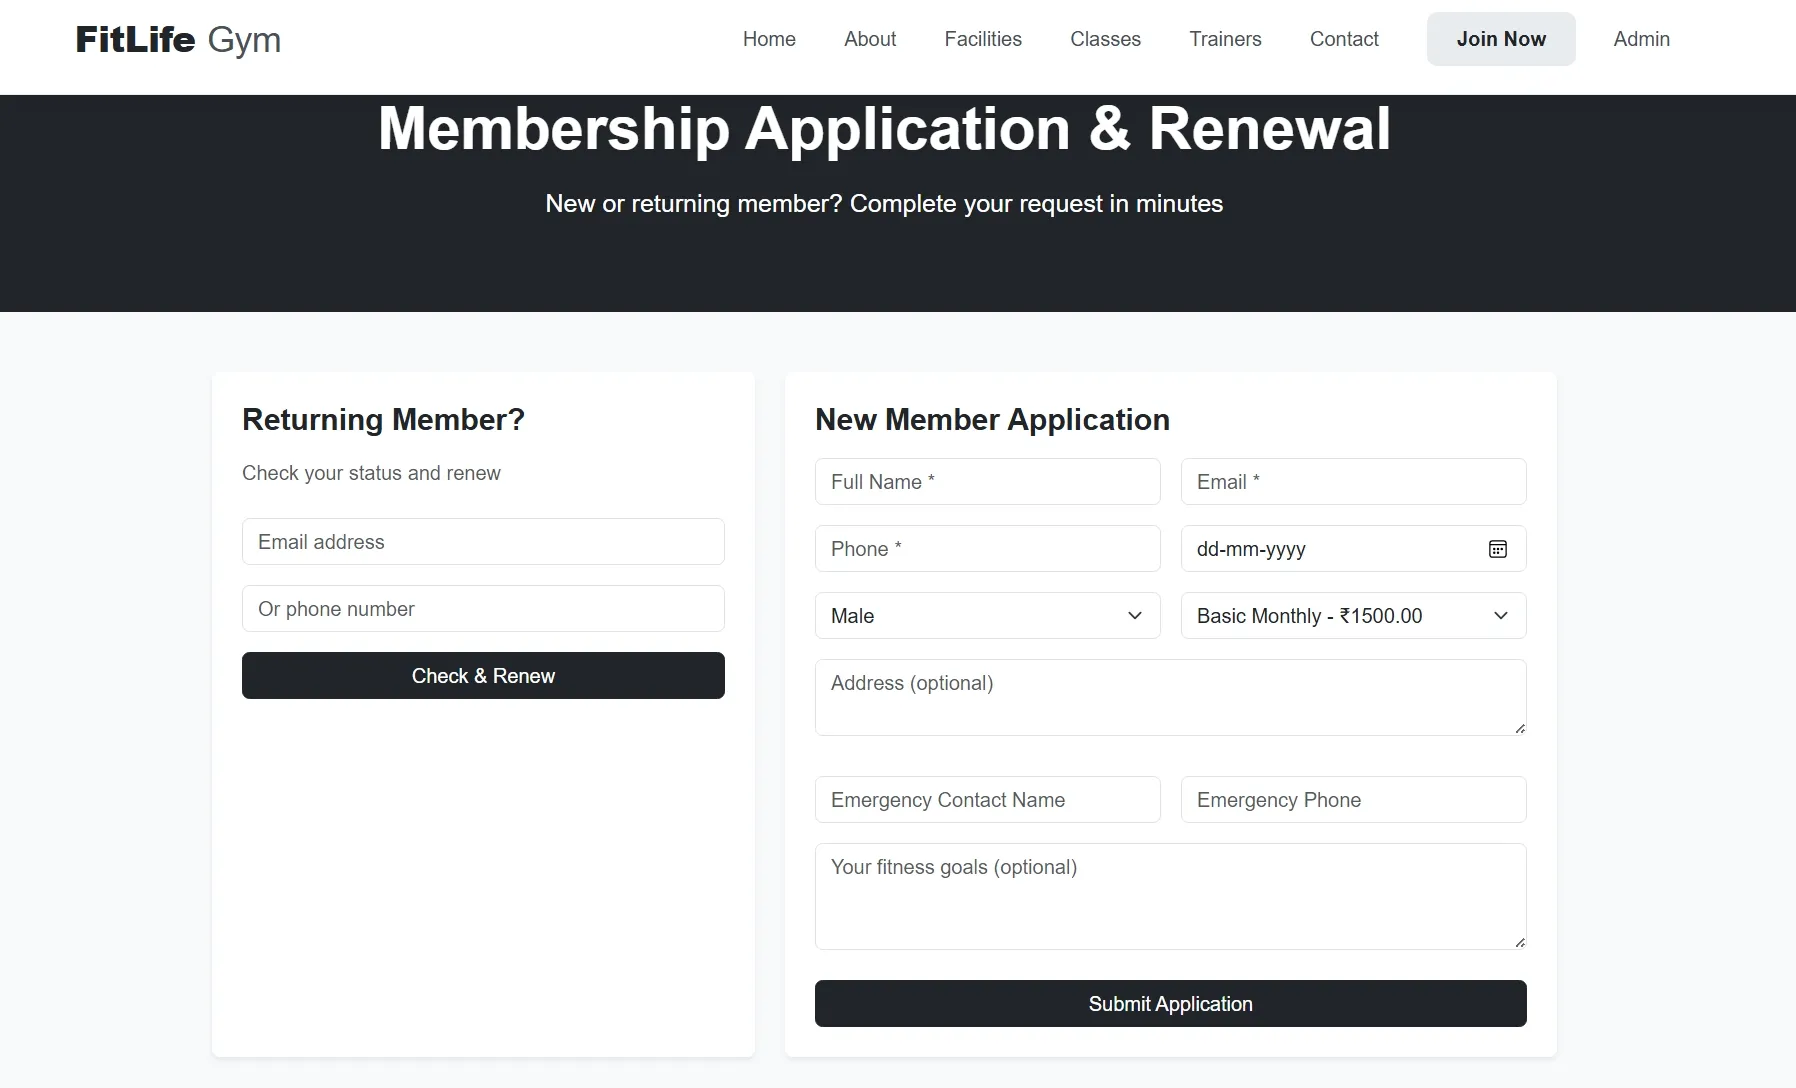Viewport: 1796px width, 1088px height.
Task: Click Submit Application
Action: (x=1170, y=1003)
